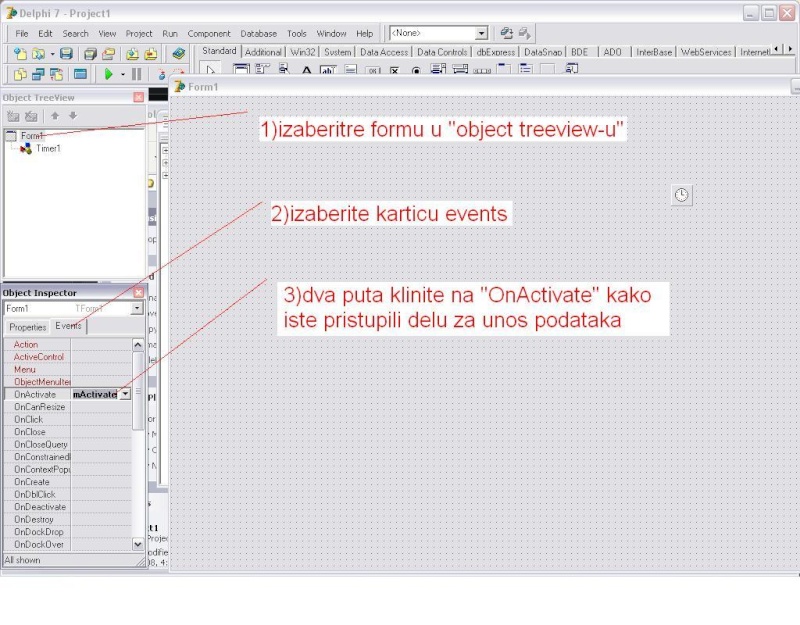Click Remove File from Project icon
The image size is (800, 625).
[151, 53]
